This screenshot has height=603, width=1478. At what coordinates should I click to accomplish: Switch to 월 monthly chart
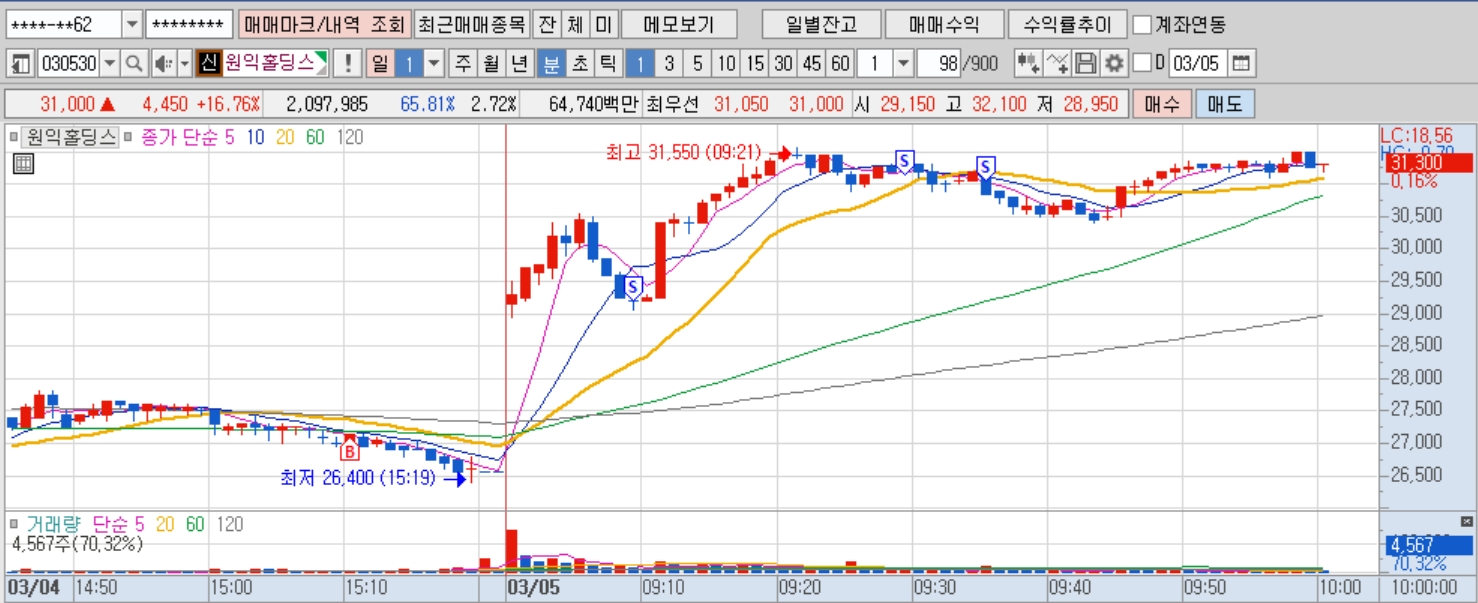[491, 64]
